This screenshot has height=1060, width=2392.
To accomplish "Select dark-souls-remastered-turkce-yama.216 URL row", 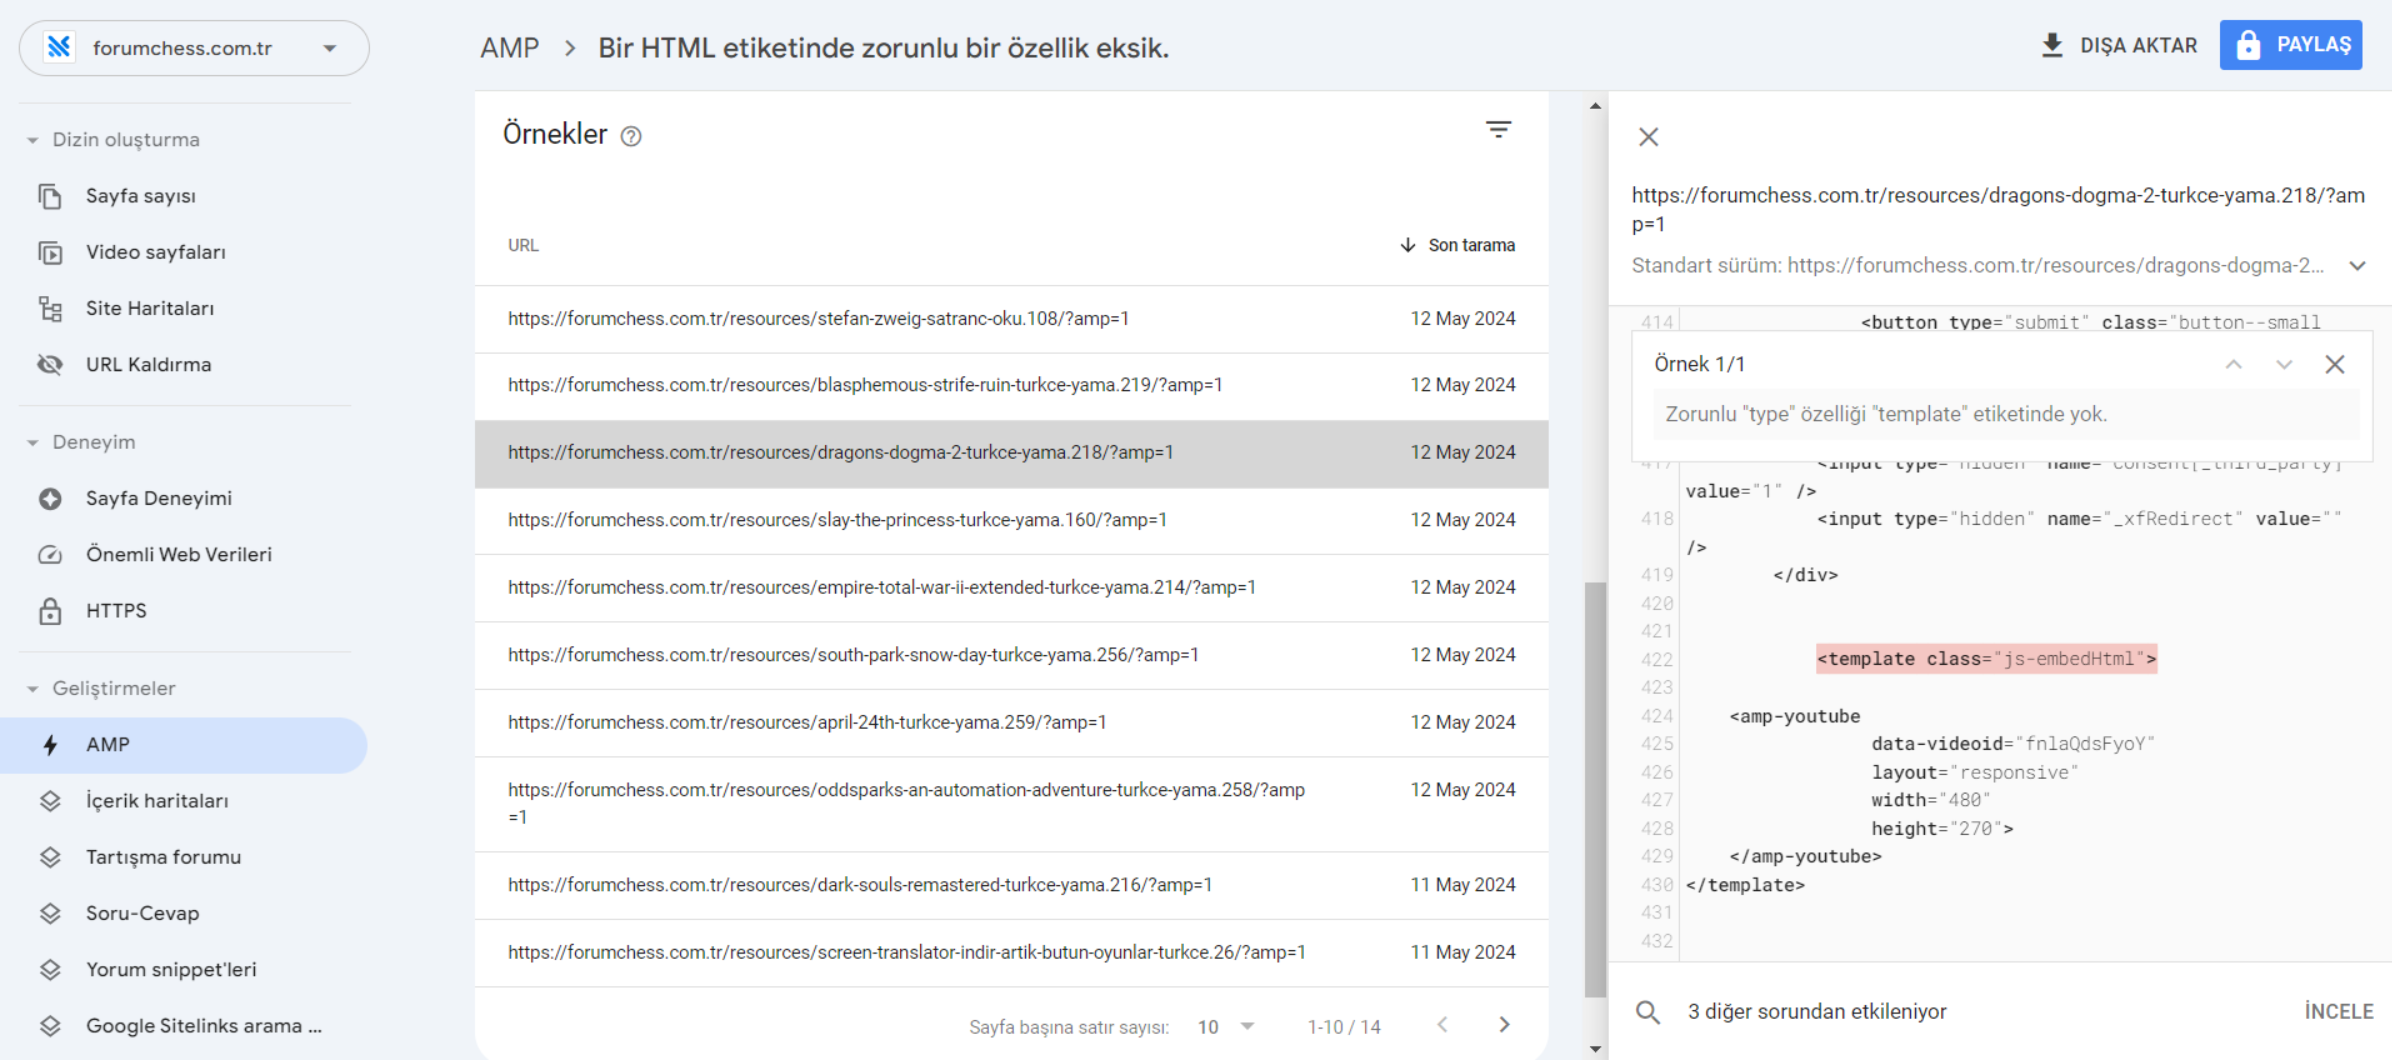I will pos(1011,885).
